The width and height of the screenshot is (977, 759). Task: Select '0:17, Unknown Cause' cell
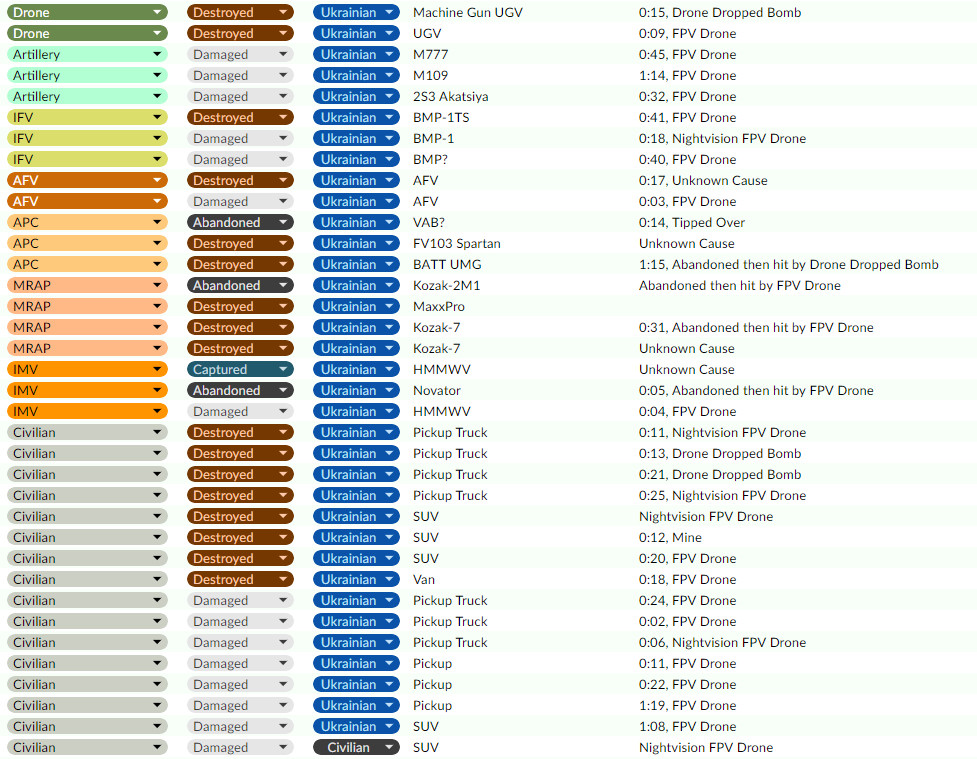[703, 181]
